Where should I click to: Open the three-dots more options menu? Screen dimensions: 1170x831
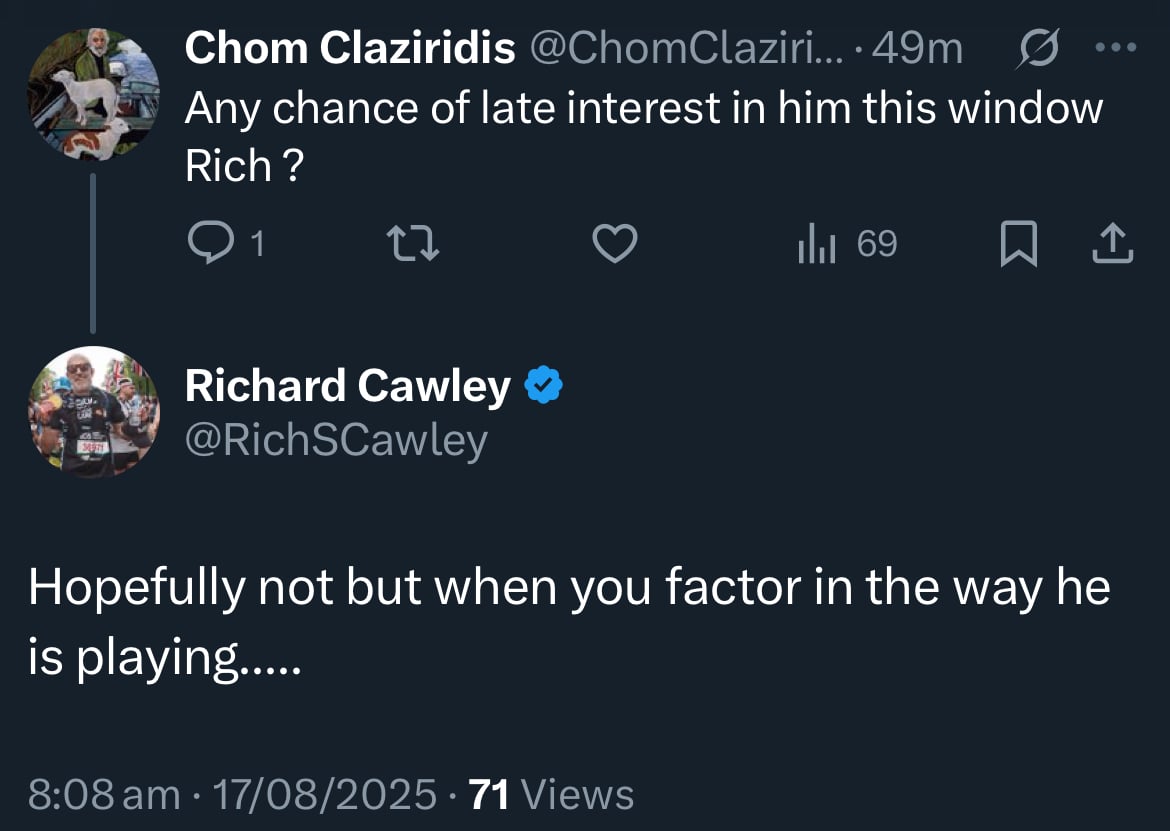(1116, 48)
